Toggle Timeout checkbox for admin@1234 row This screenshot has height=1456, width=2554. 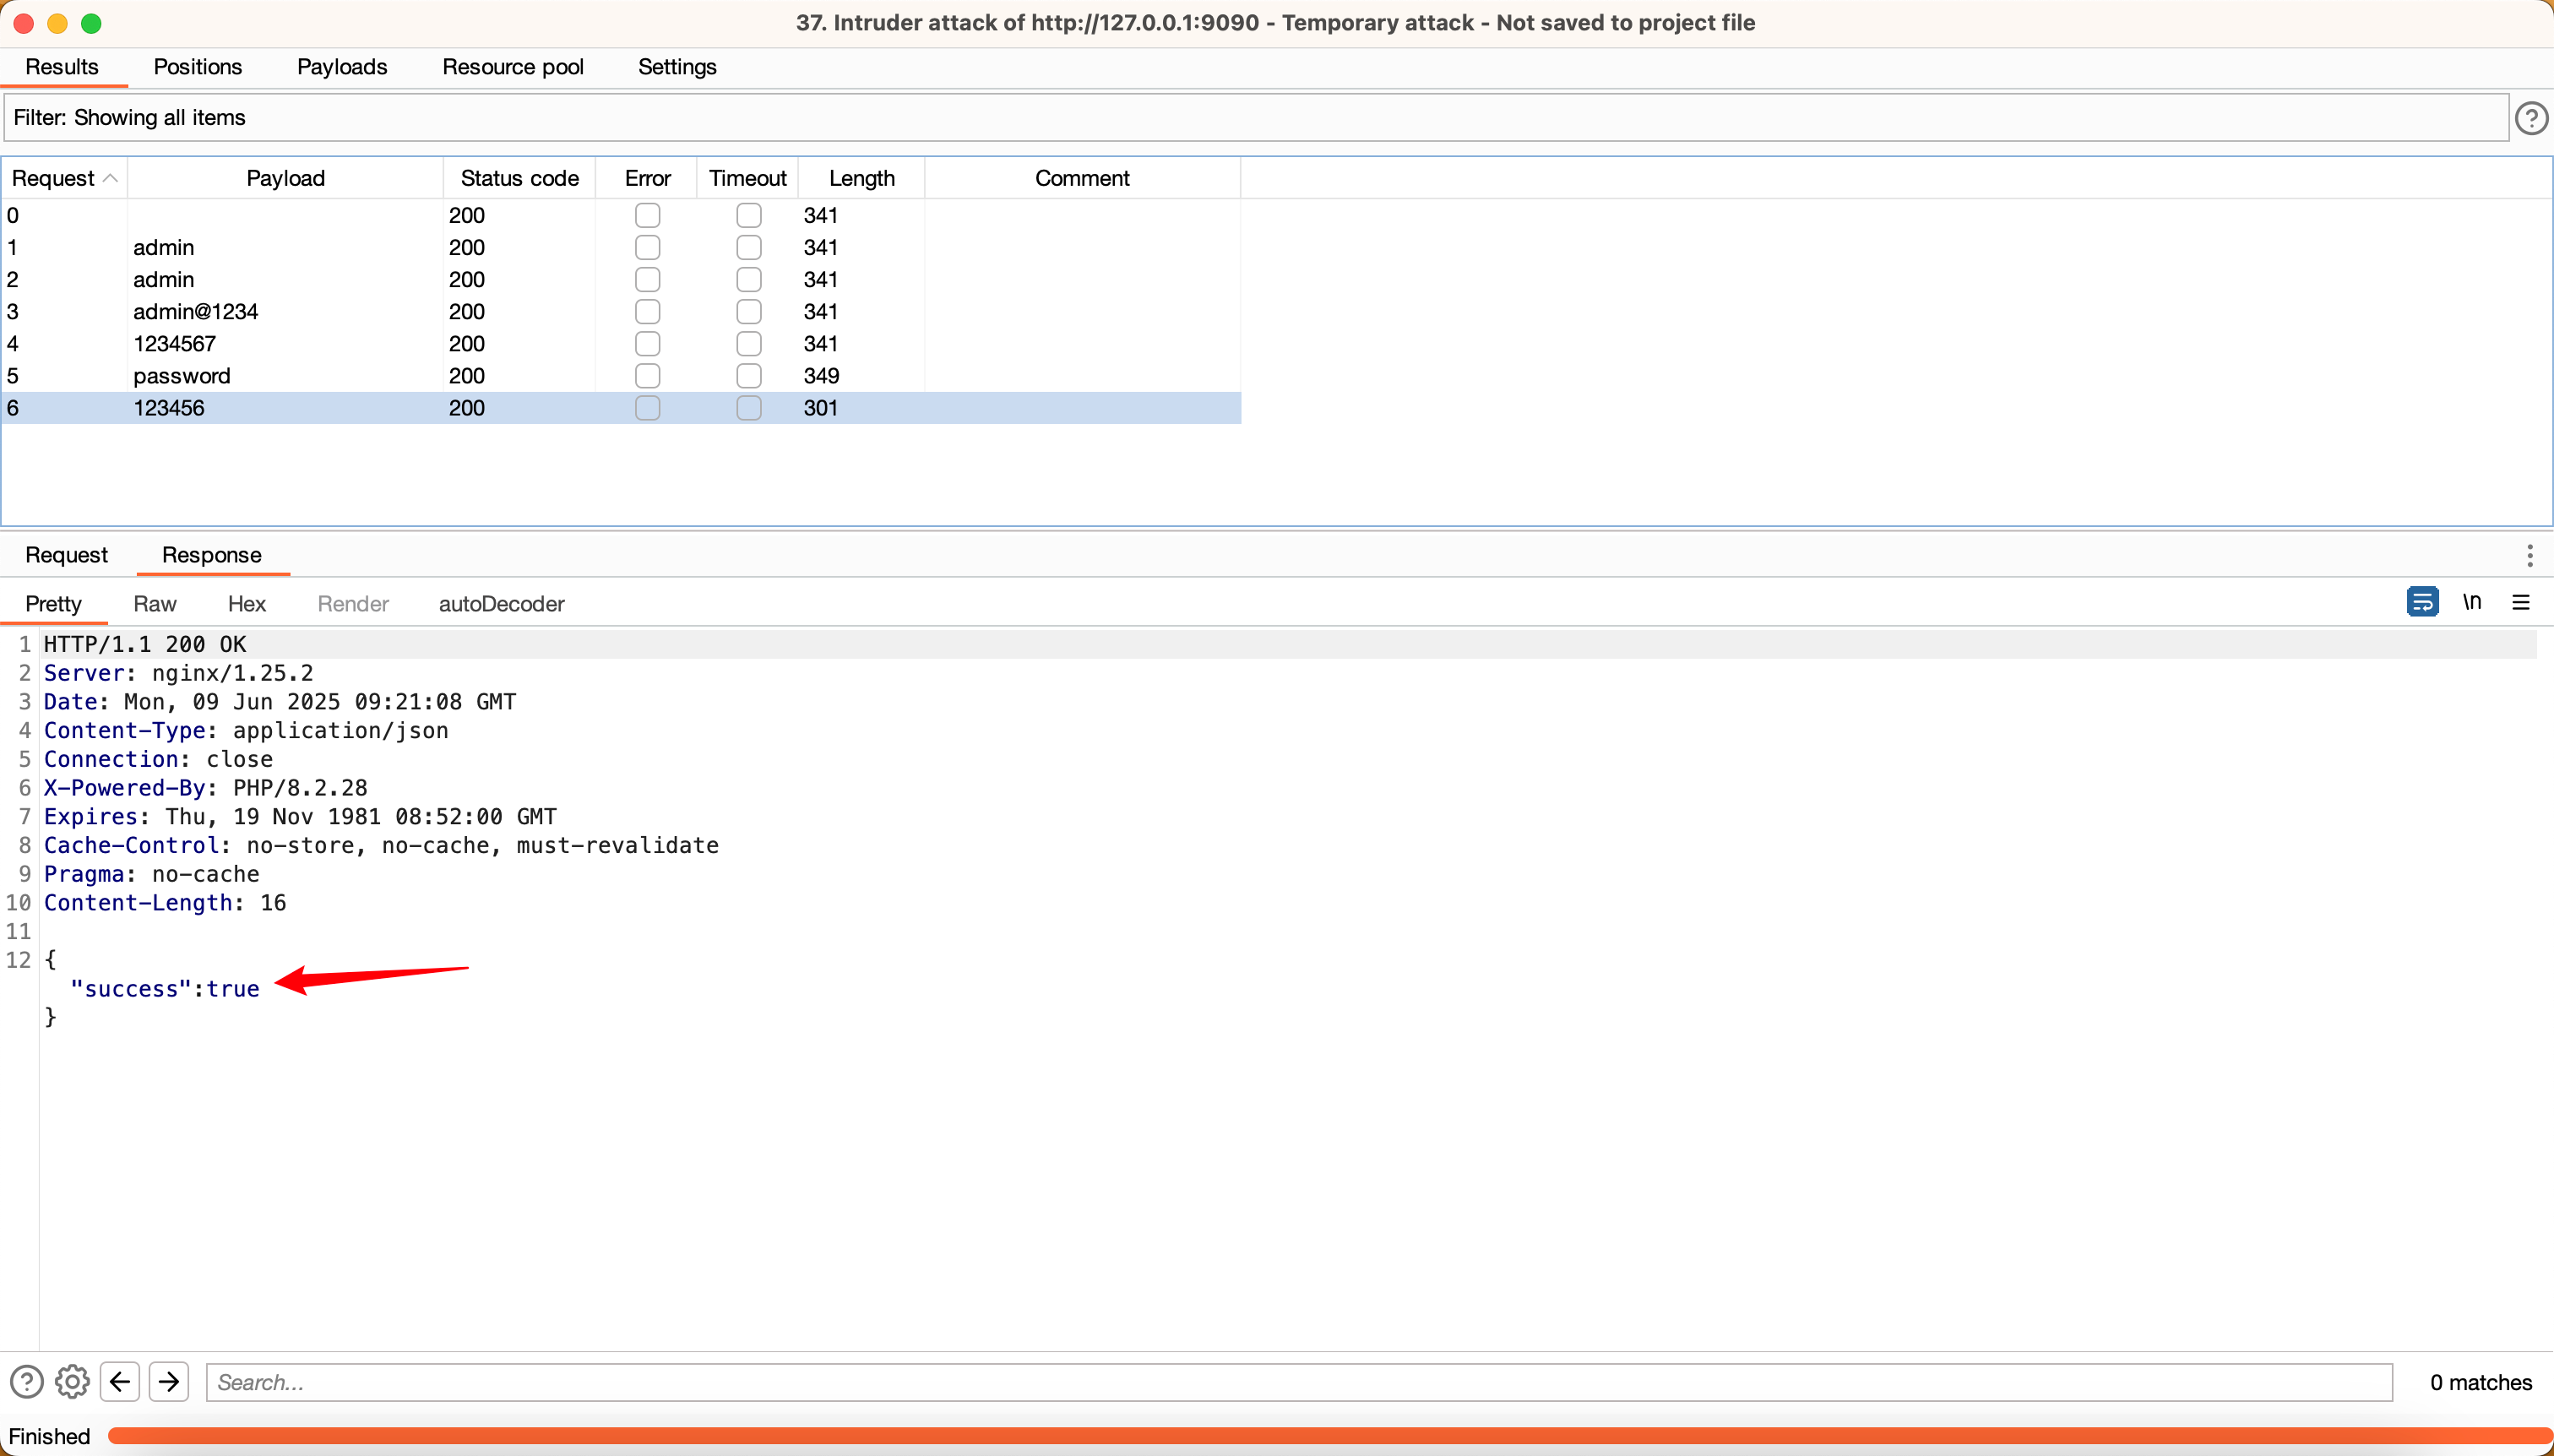pos(748,311)
